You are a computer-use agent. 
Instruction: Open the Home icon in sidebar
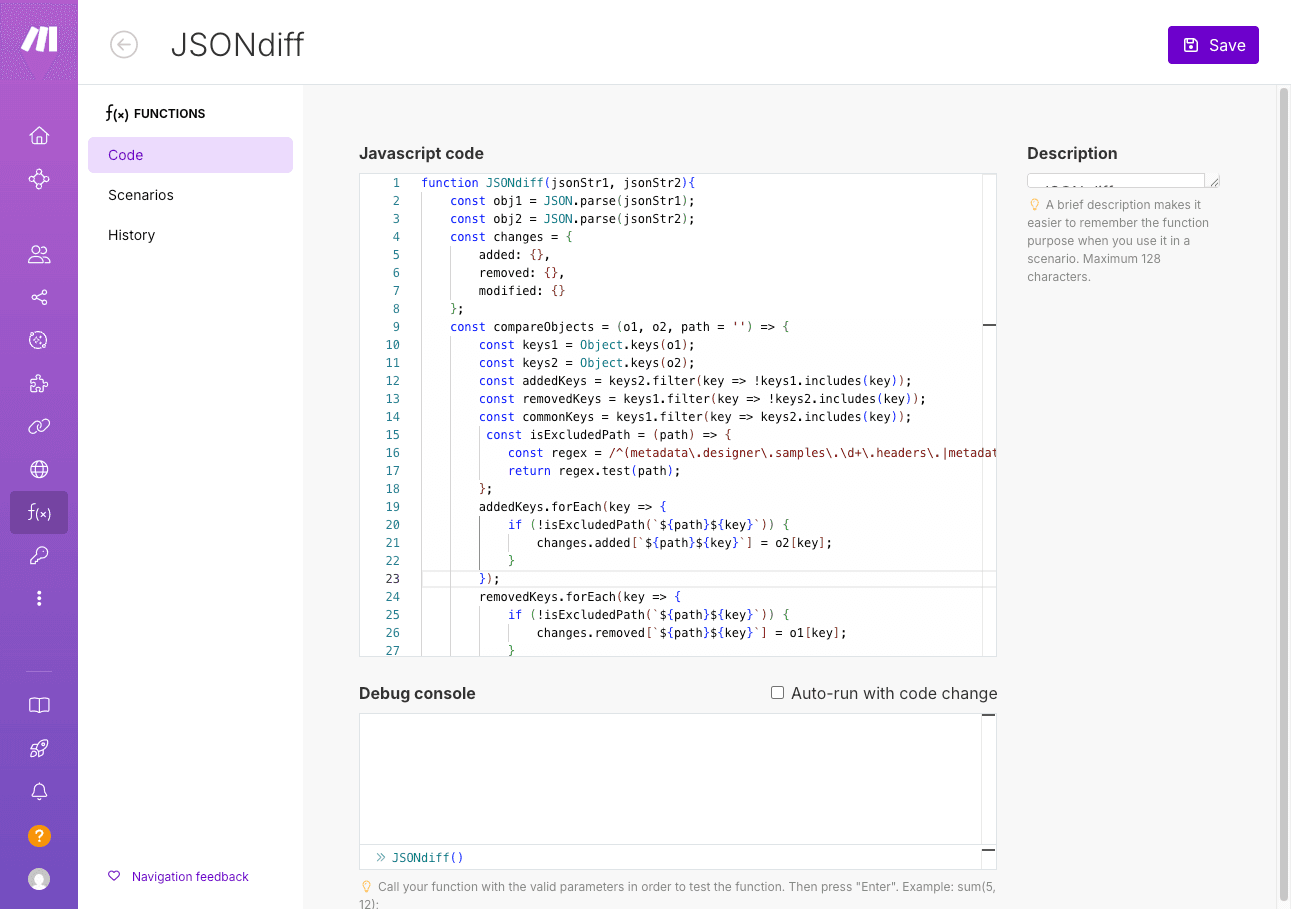coord(39,136)
